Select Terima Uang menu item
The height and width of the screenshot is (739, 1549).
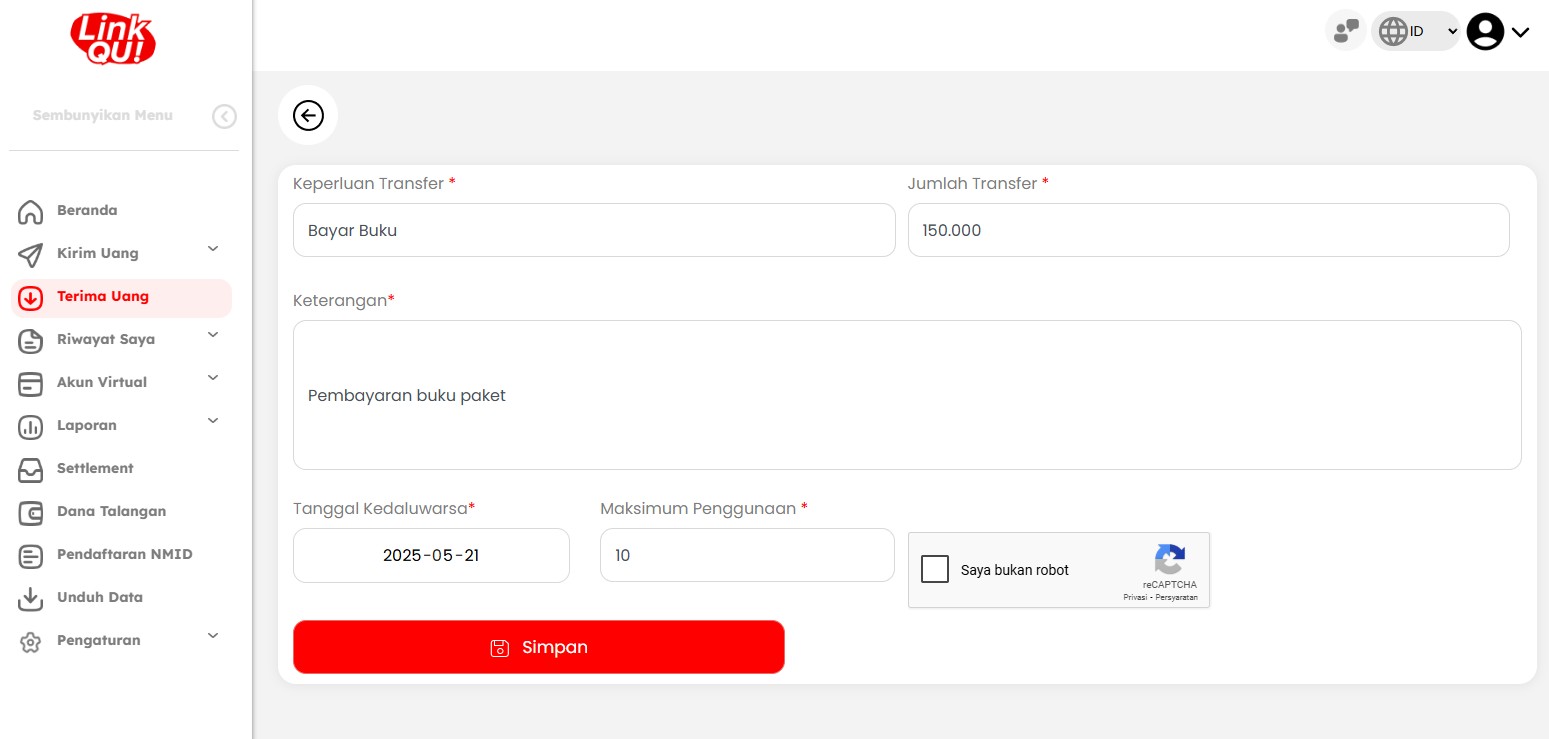point(102,297)
